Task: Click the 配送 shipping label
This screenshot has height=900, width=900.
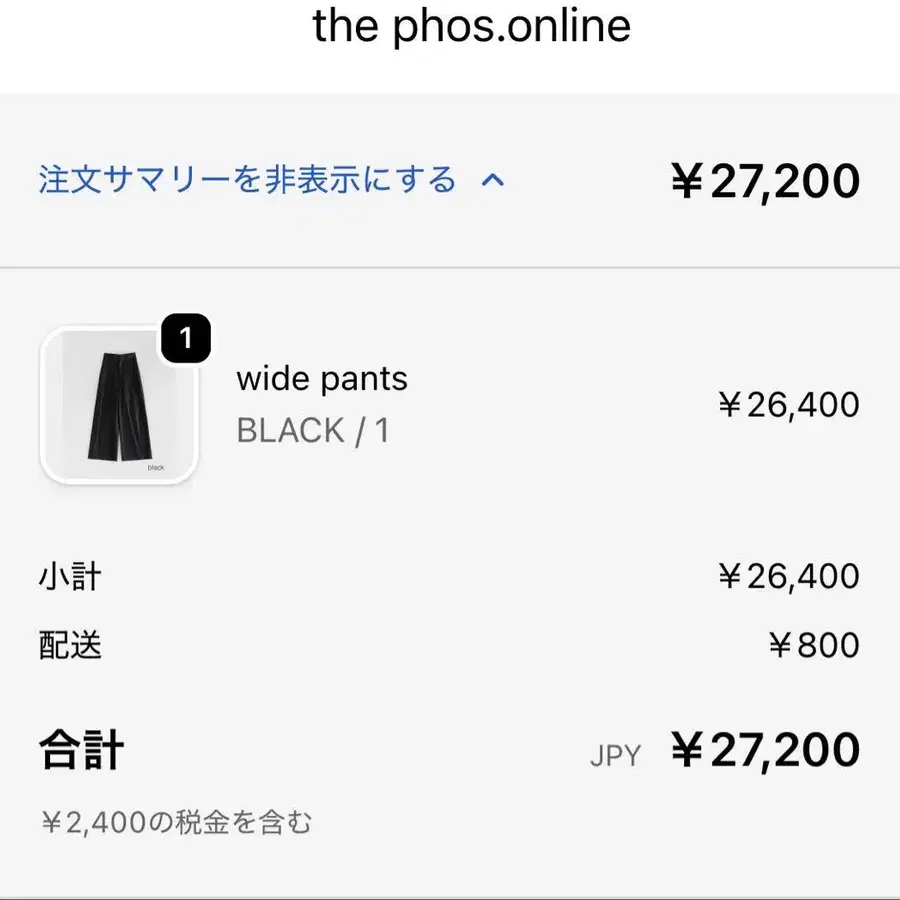Action: (x=70, y=645)
